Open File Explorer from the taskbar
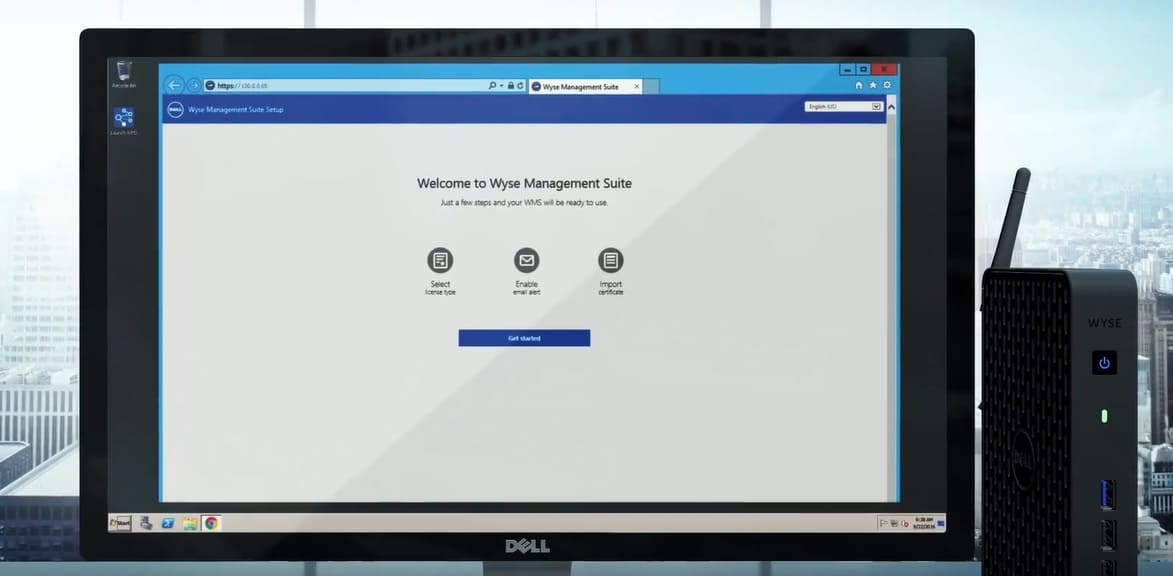 (x=190, y=523)
